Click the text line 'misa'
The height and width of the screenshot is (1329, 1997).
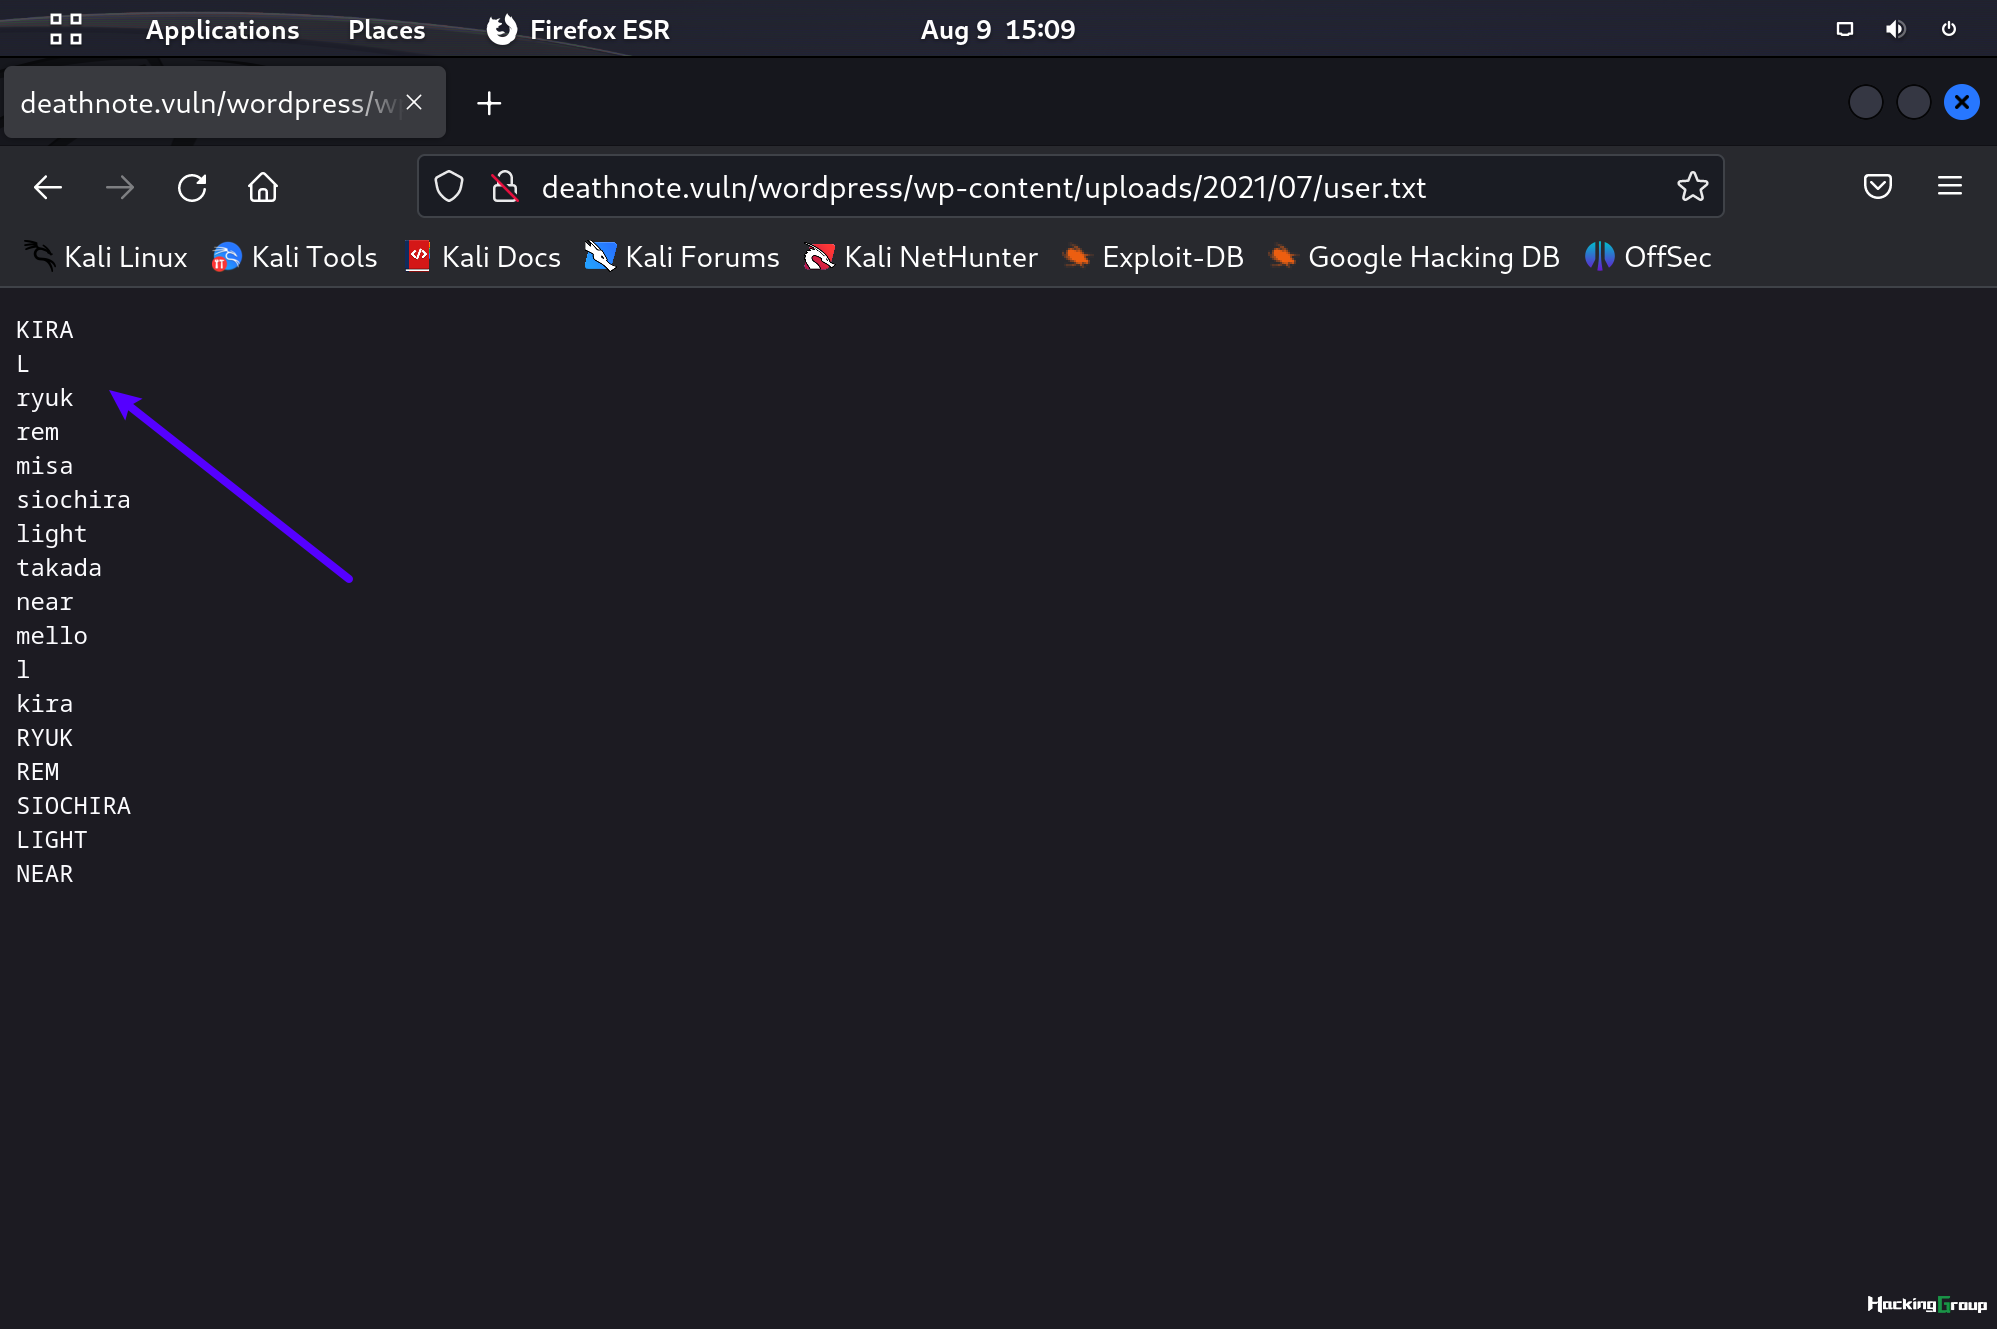pos(45,466)
